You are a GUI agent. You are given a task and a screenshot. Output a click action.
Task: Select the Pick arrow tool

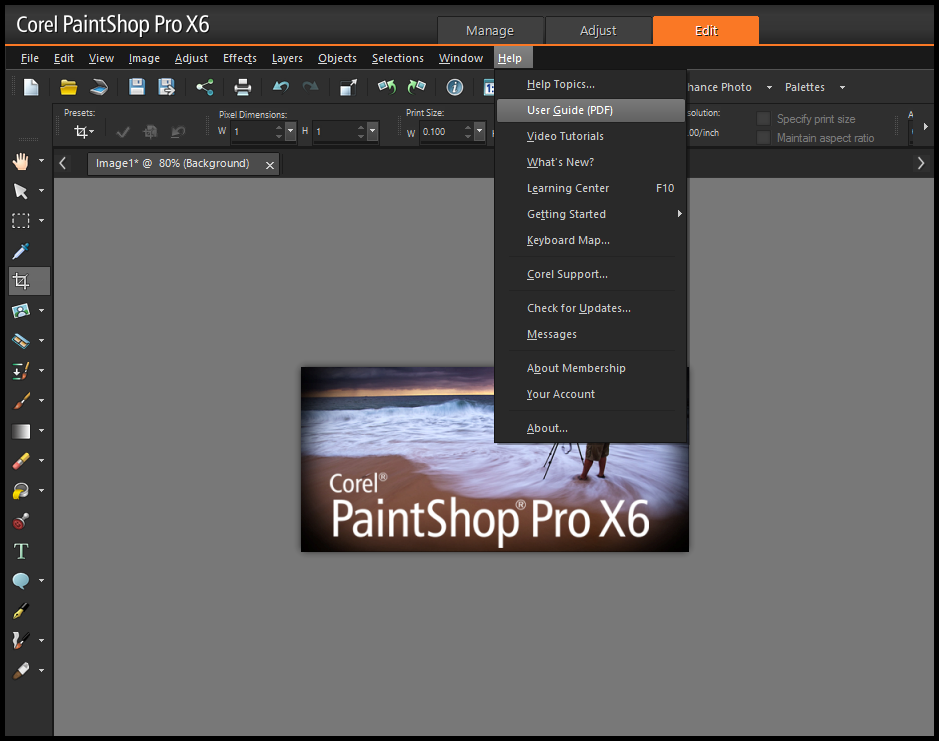coord(21,190)
